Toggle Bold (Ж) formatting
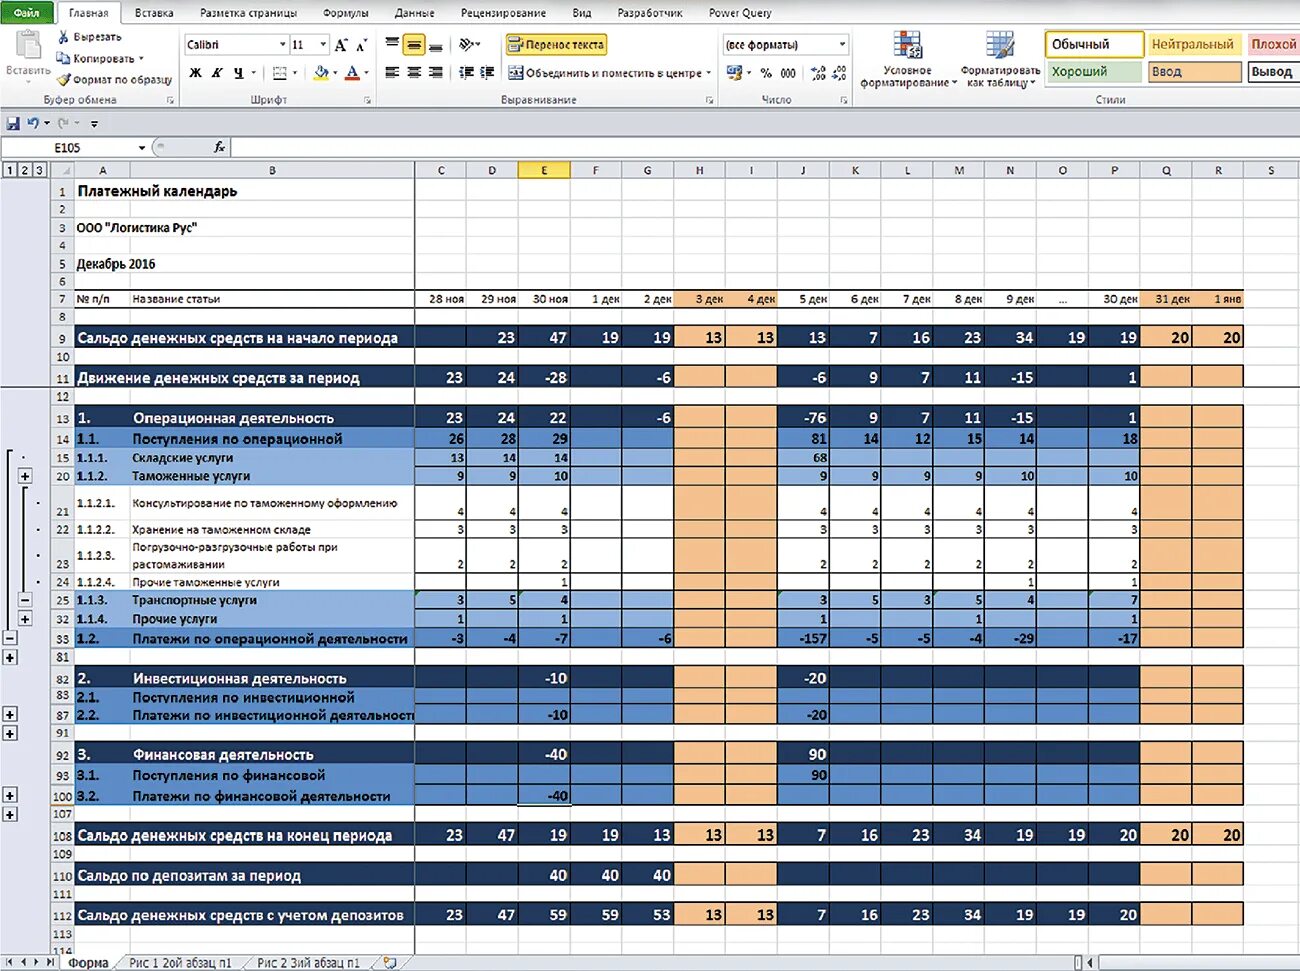 pos(195,73)
